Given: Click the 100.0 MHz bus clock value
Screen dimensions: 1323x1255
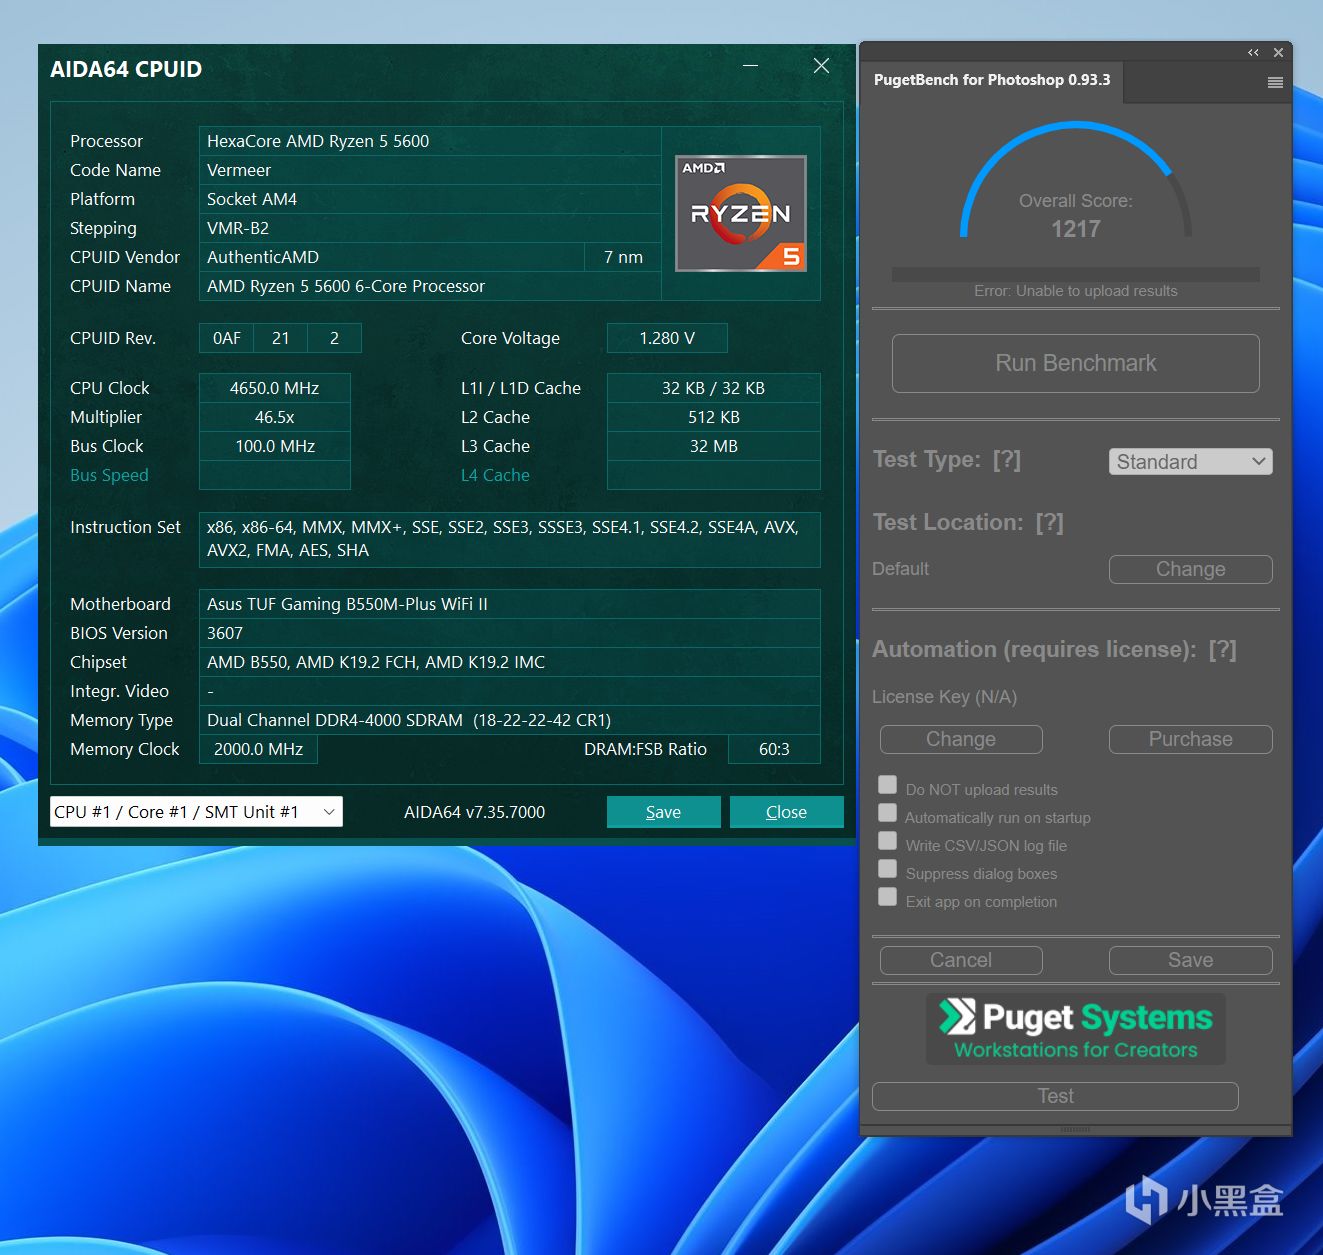Looking at the screenshot, I should [275, 446].
